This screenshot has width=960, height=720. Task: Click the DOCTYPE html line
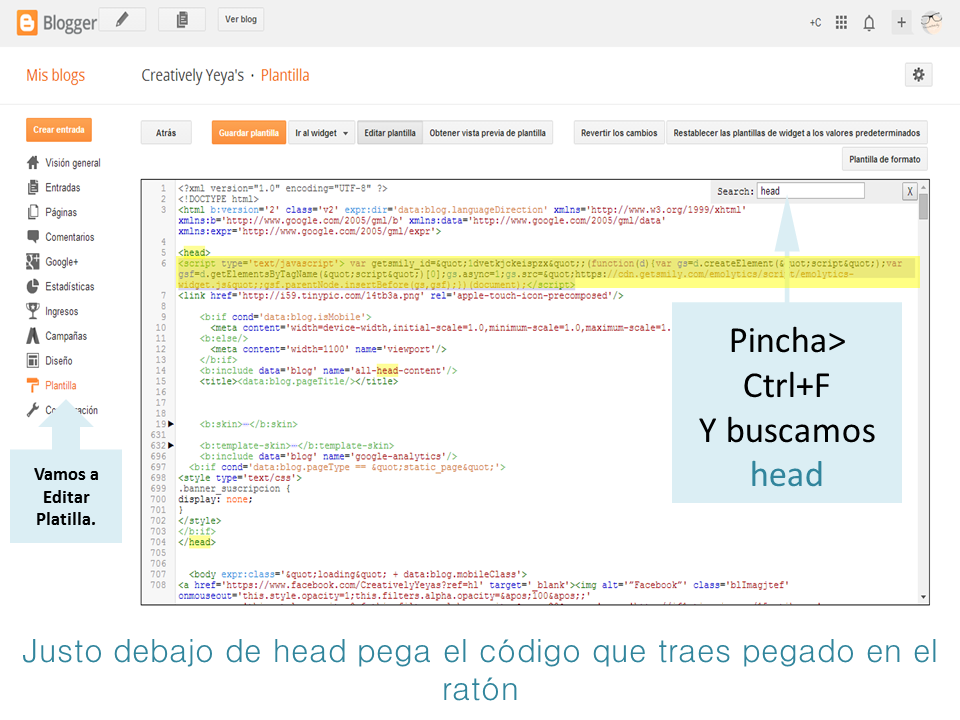pyautogui.click(x=219, y=198)
